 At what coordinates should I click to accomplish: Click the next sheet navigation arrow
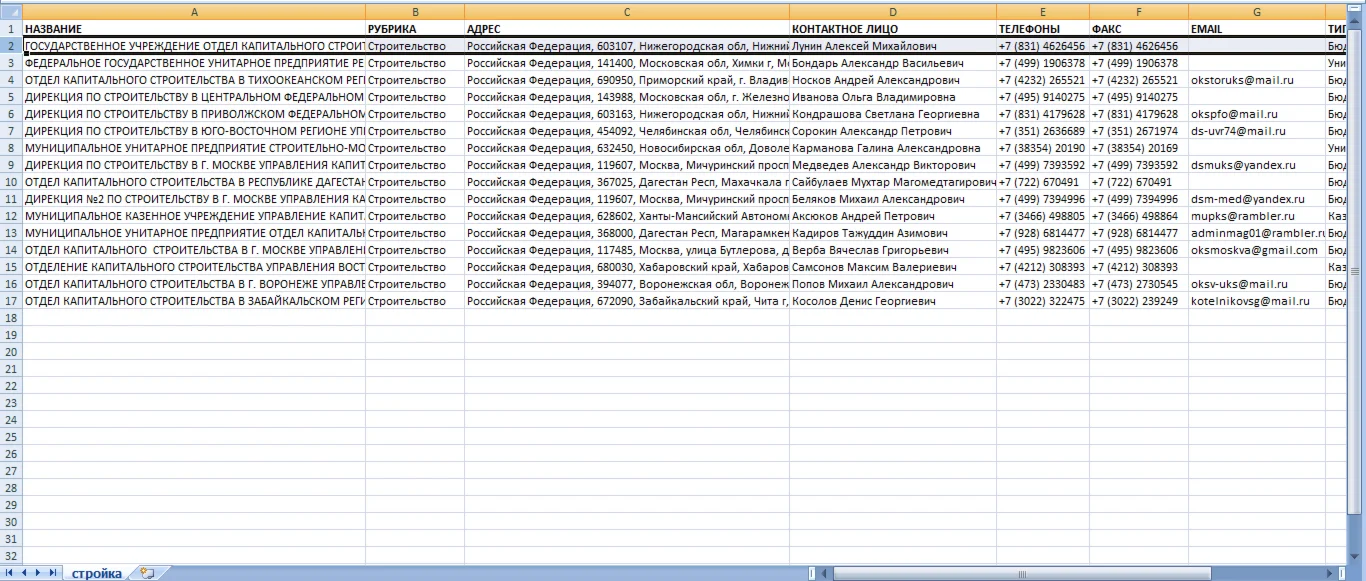[x=38, y=573]
